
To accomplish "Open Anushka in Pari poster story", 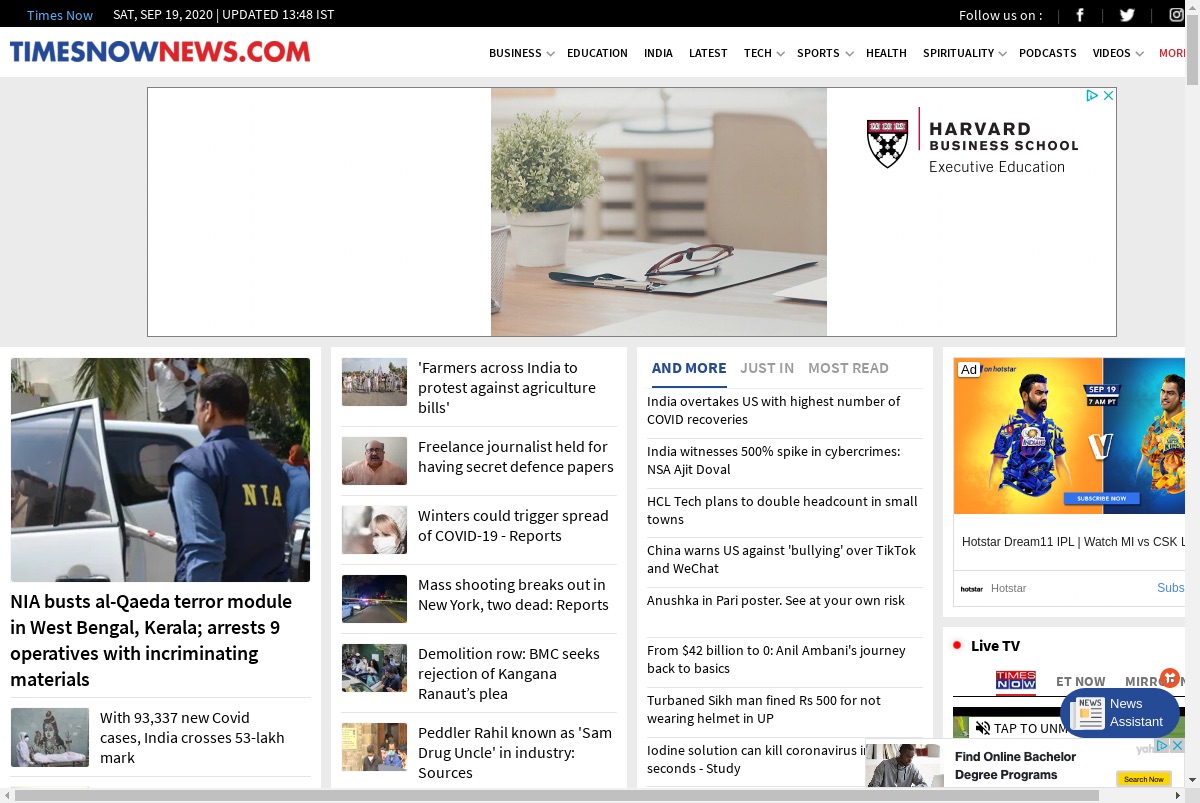I will [x=776, y=600].
